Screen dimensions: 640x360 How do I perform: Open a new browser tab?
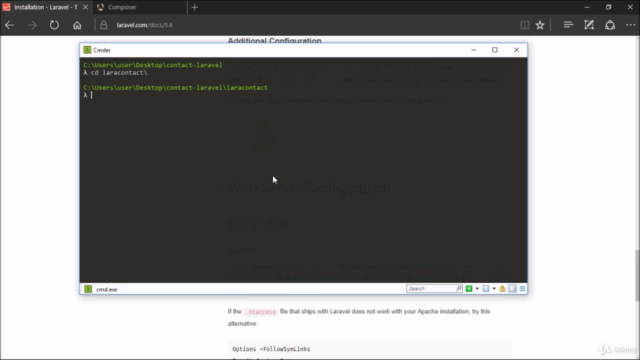(x=195, y=7)
